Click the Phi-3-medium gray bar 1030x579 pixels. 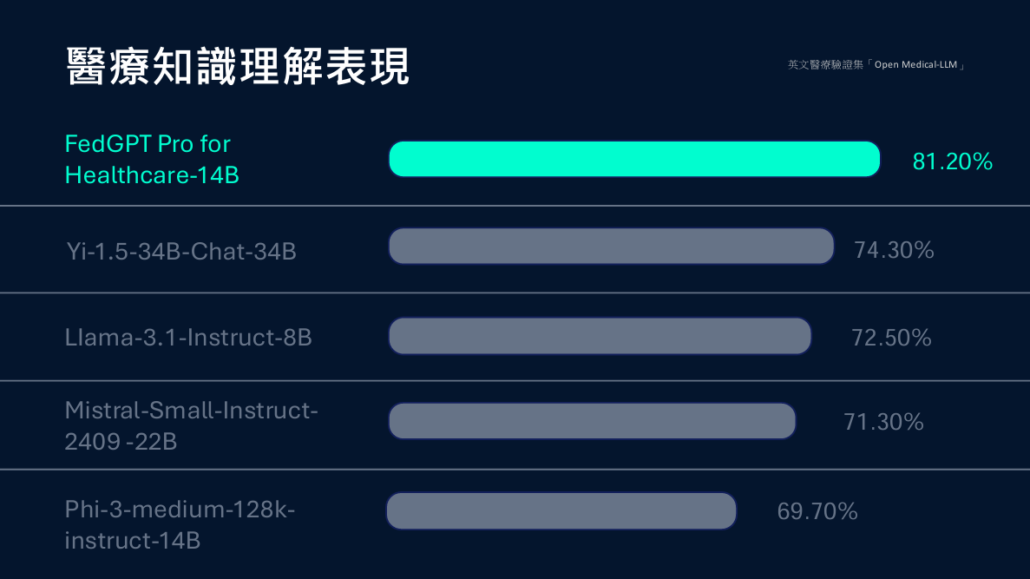click(562, 511)
